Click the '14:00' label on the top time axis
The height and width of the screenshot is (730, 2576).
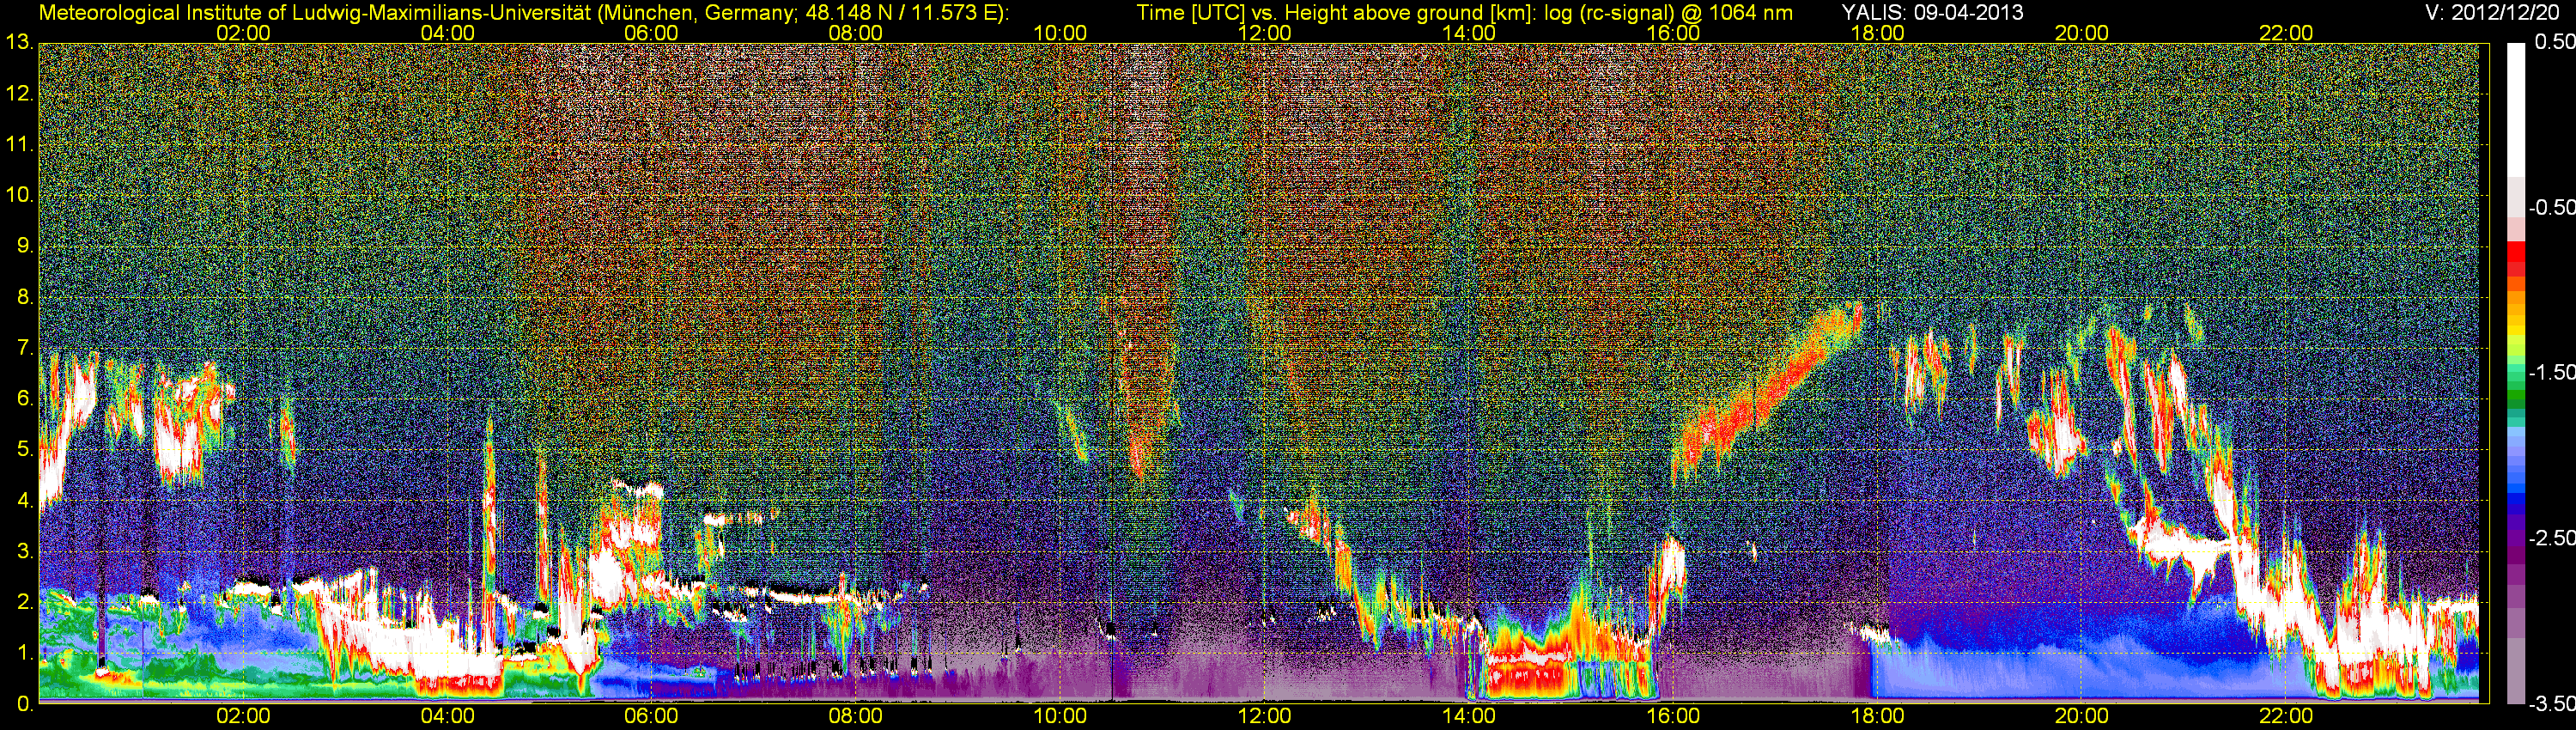point(1469,33)
